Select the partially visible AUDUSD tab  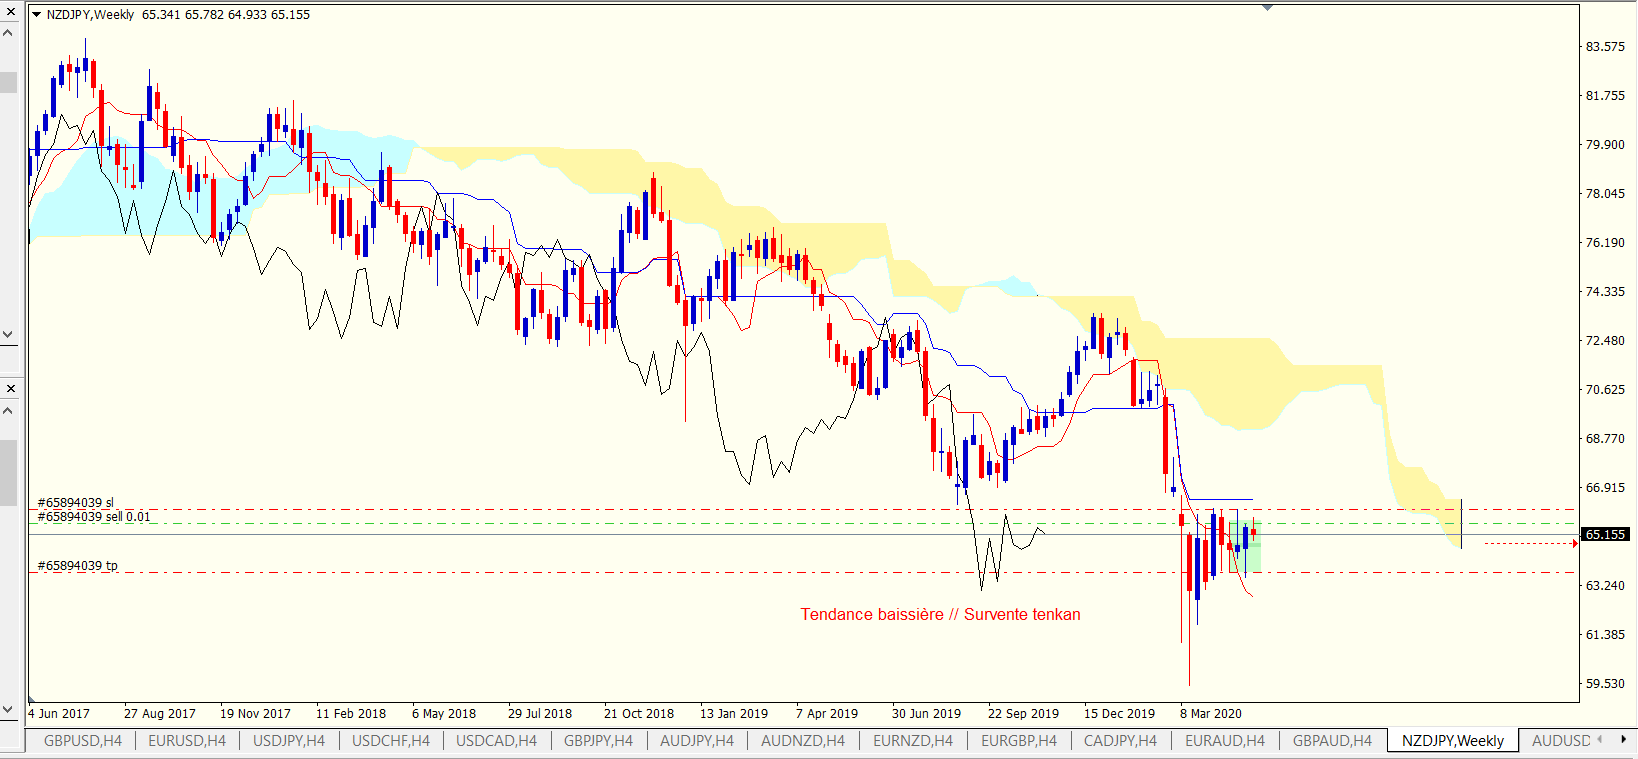[x=1560, y=741]
